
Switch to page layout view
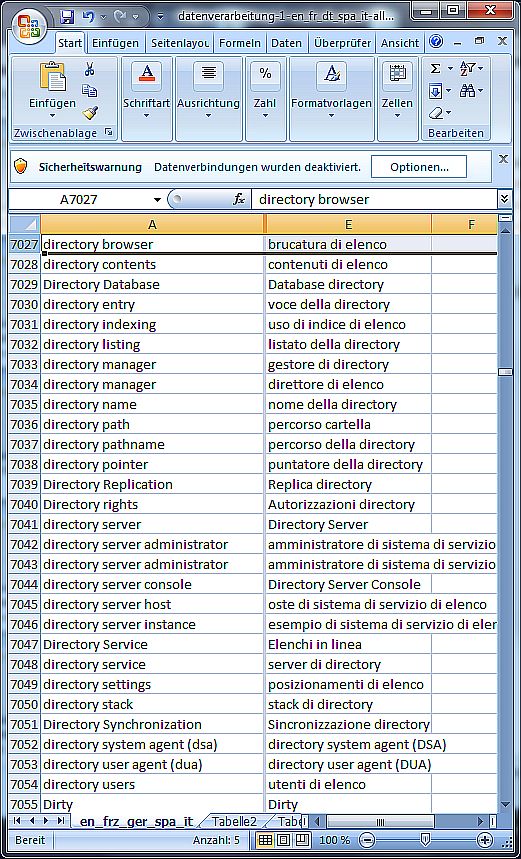(284, 839)
